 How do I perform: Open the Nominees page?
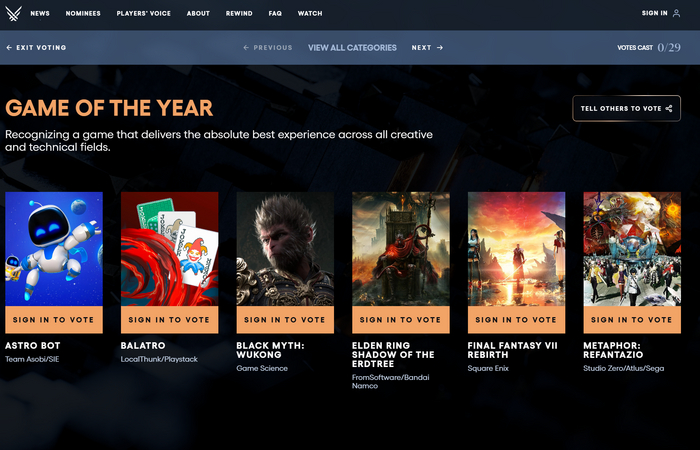click(83, 13)
